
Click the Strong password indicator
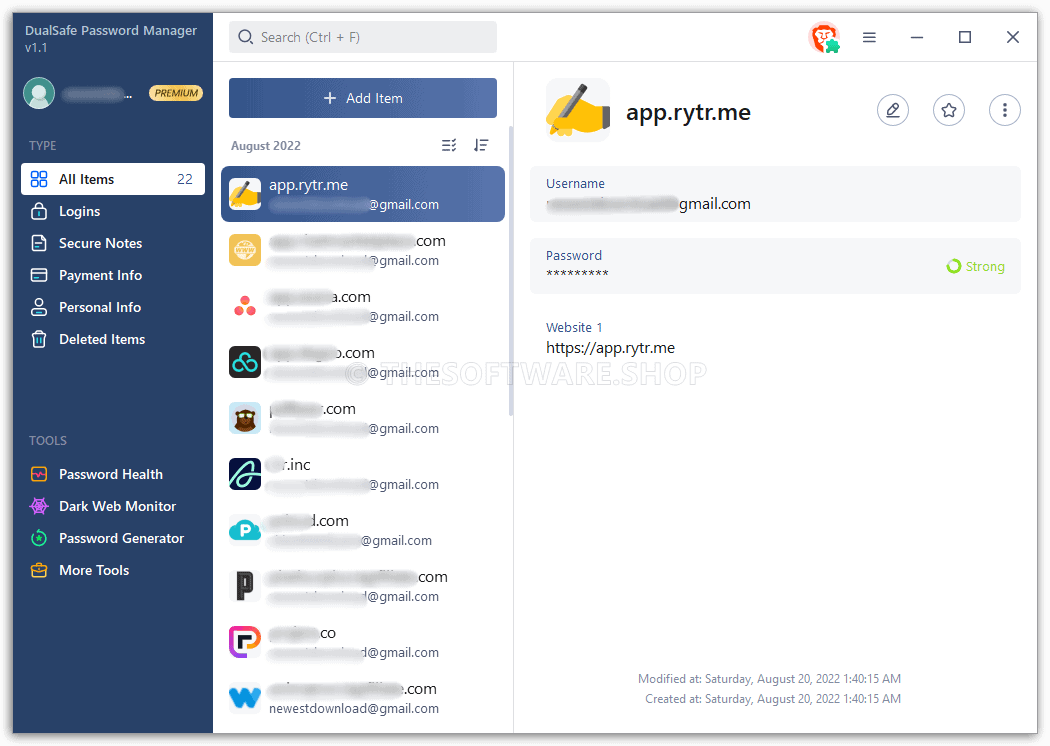click(975, 267)
